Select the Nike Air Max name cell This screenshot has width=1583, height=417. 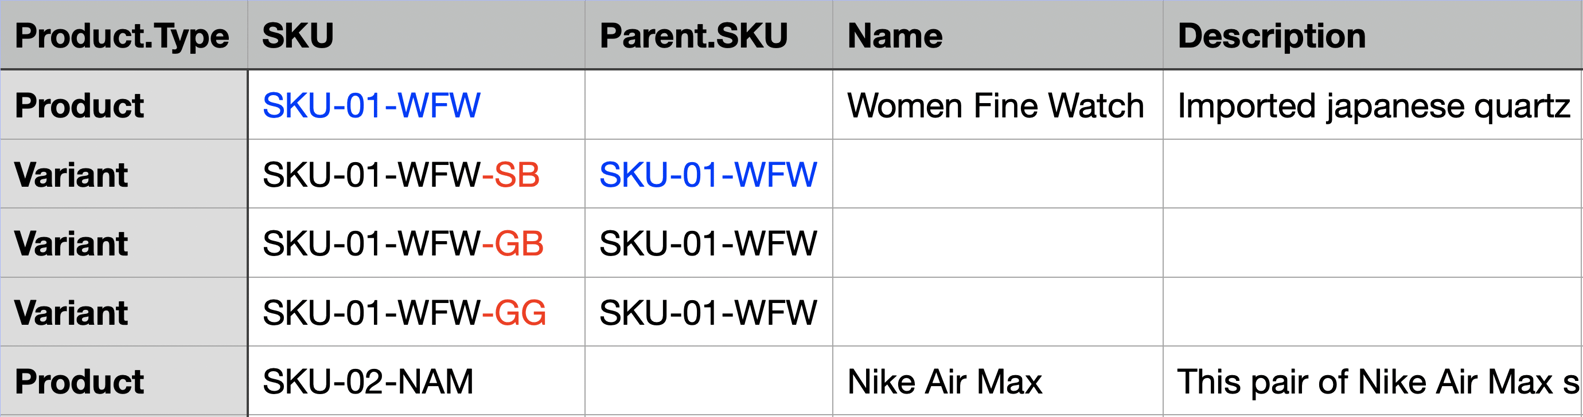click(944, 382)
